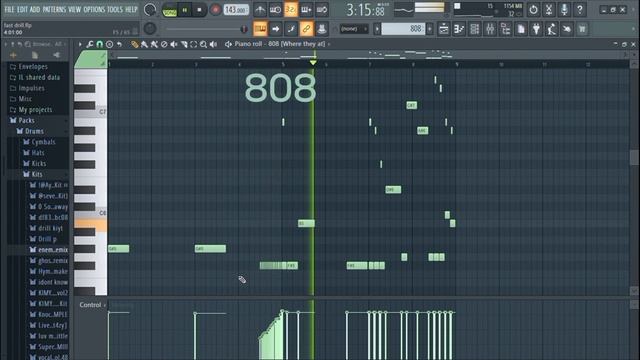
Task: Adjust the master volume knob
Action: pos(150,10)
